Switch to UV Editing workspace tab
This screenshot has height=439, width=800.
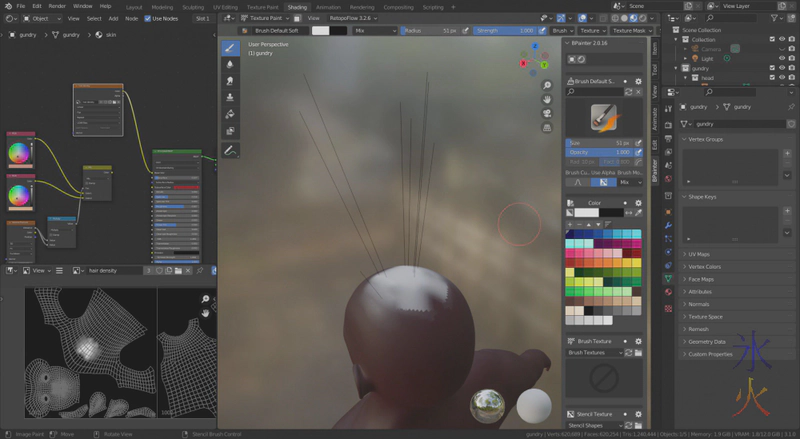[225, 7]
